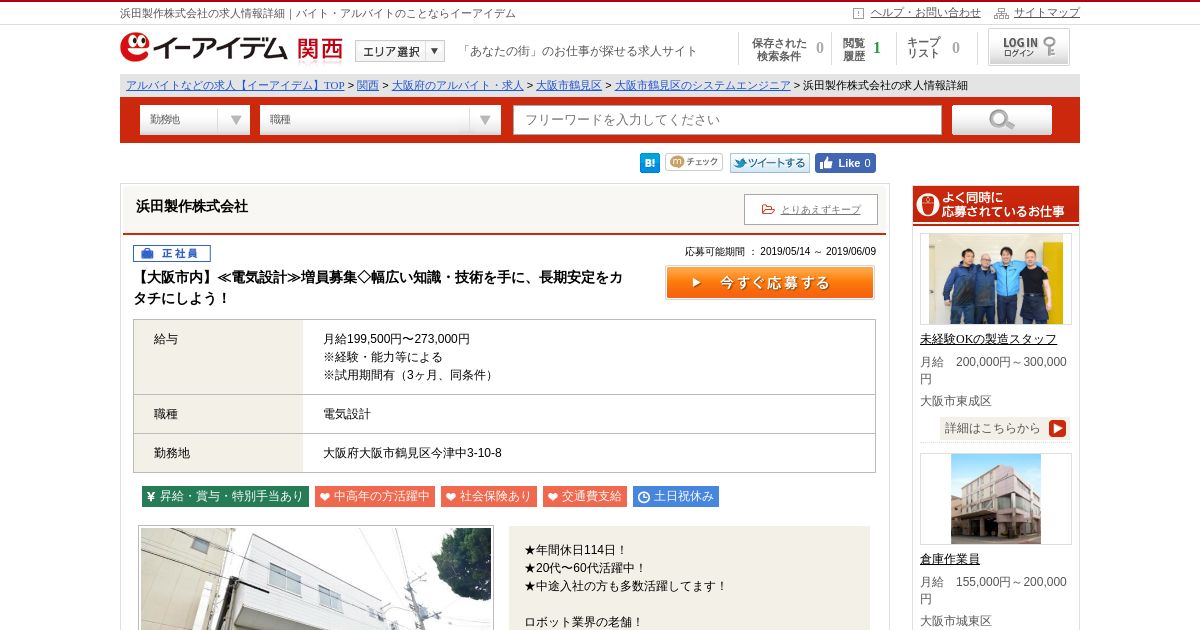Image resolution: width=1200 pixels, height=630 pixels.
Task: Open 未経験OKの製造スタッフ job link
Action: [988, 339]
